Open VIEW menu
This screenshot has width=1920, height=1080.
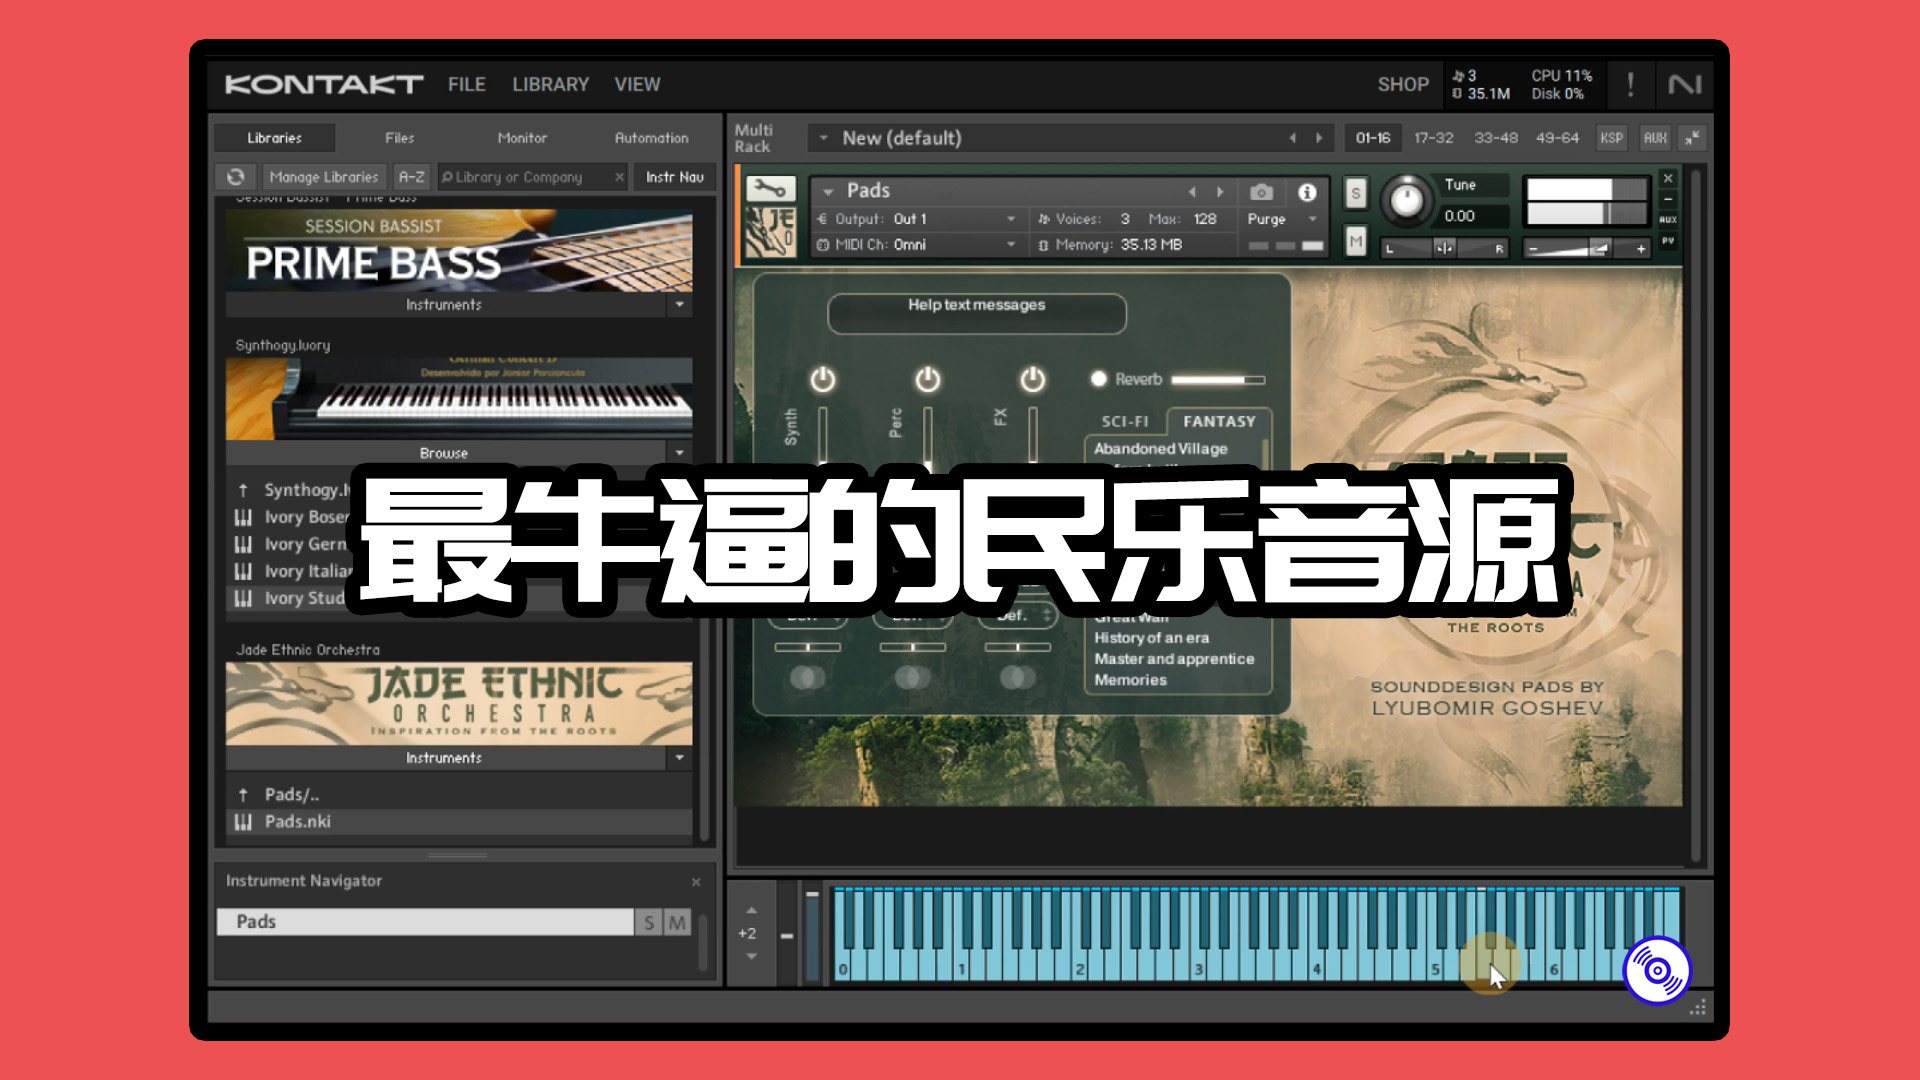click(x=637, y=85)
